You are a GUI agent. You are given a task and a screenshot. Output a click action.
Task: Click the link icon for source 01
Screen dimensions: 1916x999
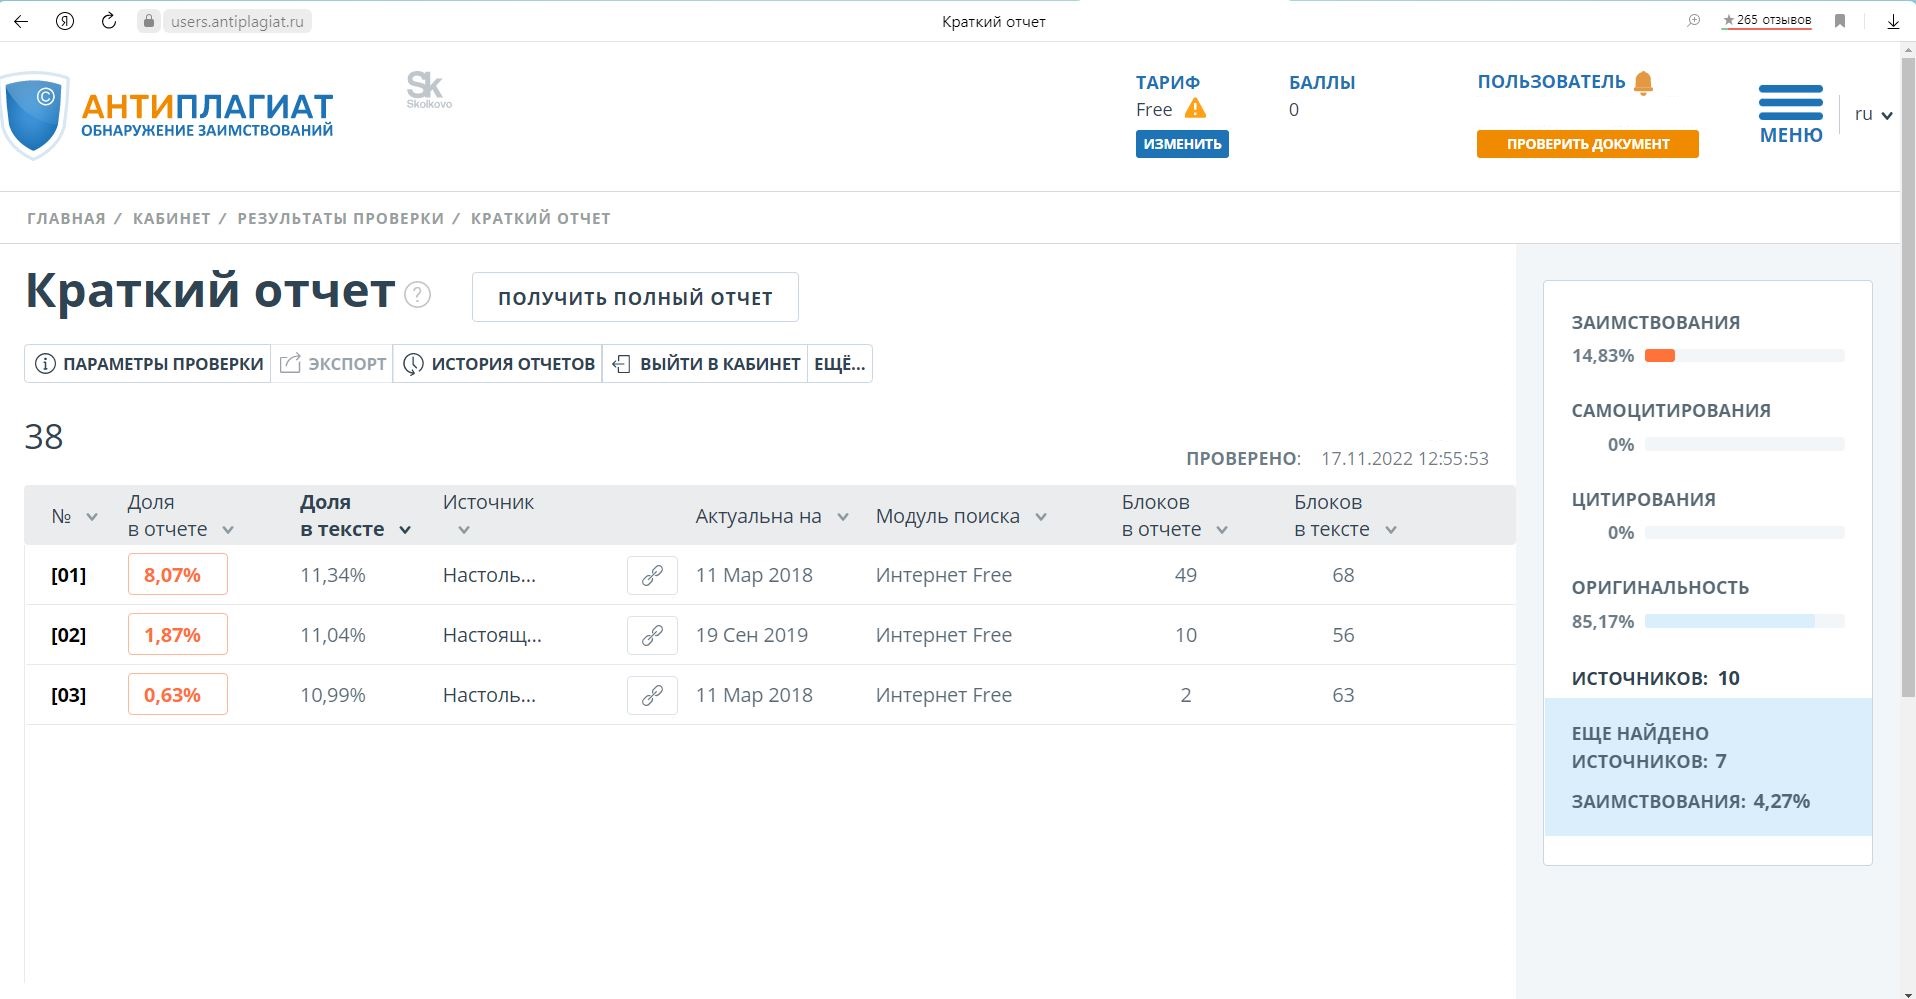click(652, 576)
